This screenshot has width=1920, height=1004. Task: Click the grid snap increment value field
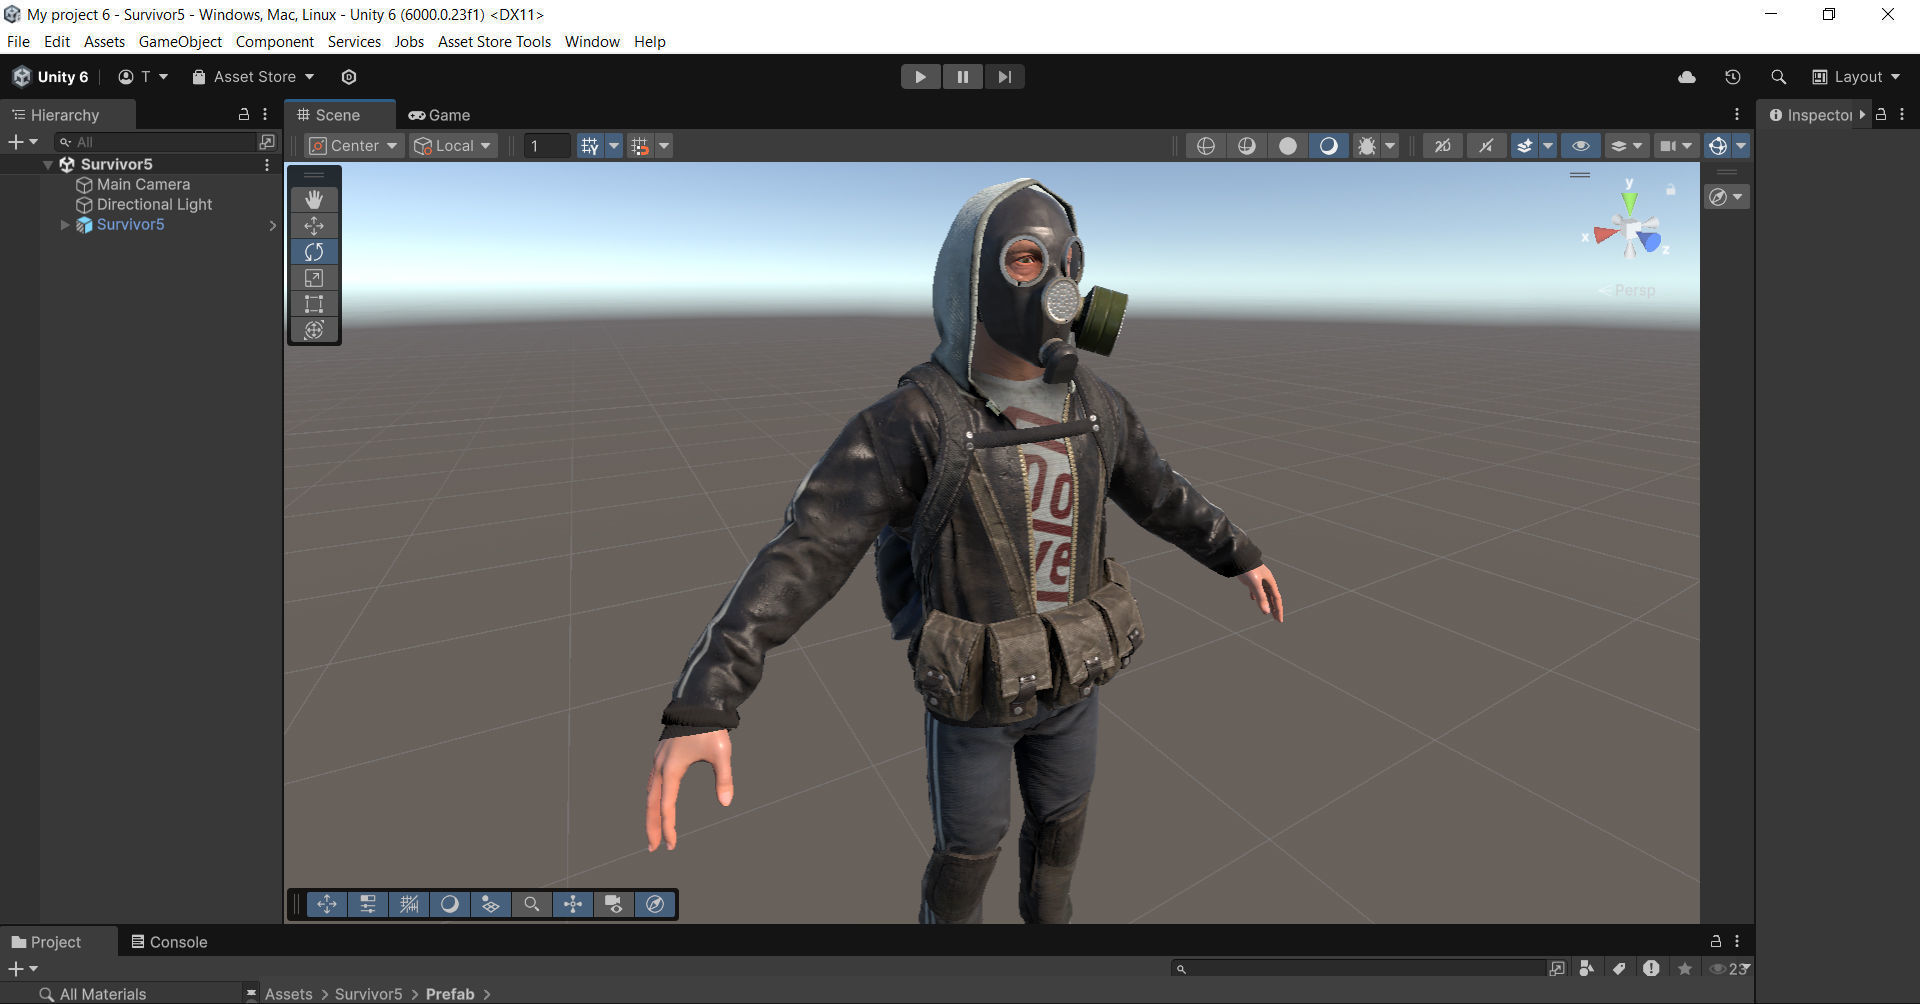547,146
